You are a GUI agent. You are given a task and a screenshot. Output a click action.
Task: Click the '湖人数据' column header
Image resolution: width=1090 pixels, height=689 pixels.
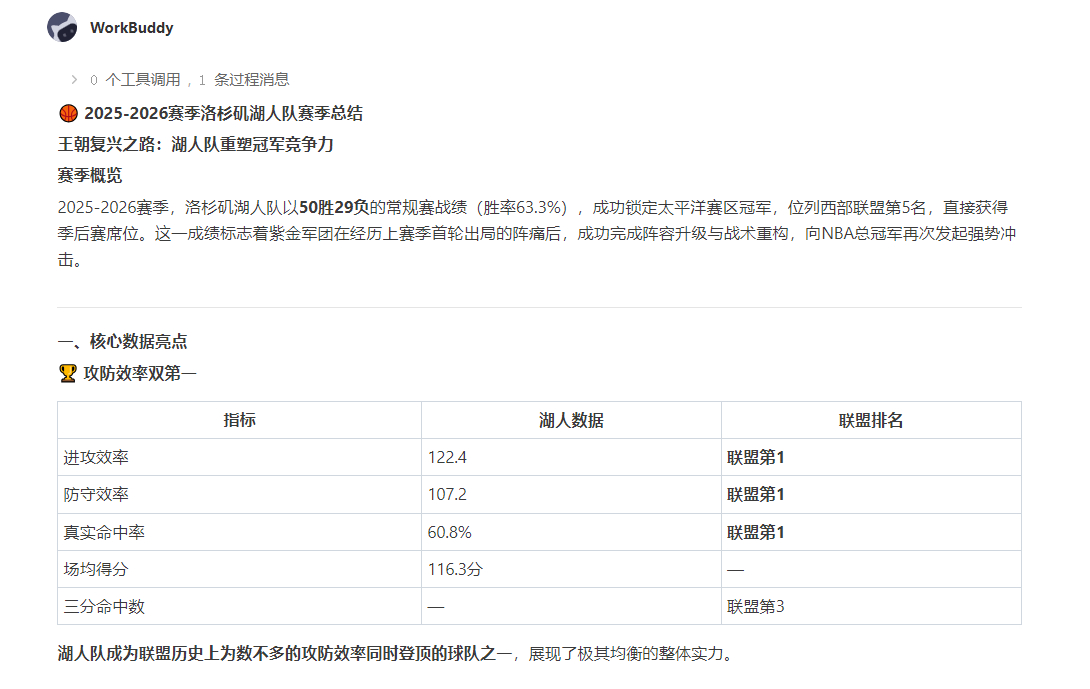(x=571, y=420)
